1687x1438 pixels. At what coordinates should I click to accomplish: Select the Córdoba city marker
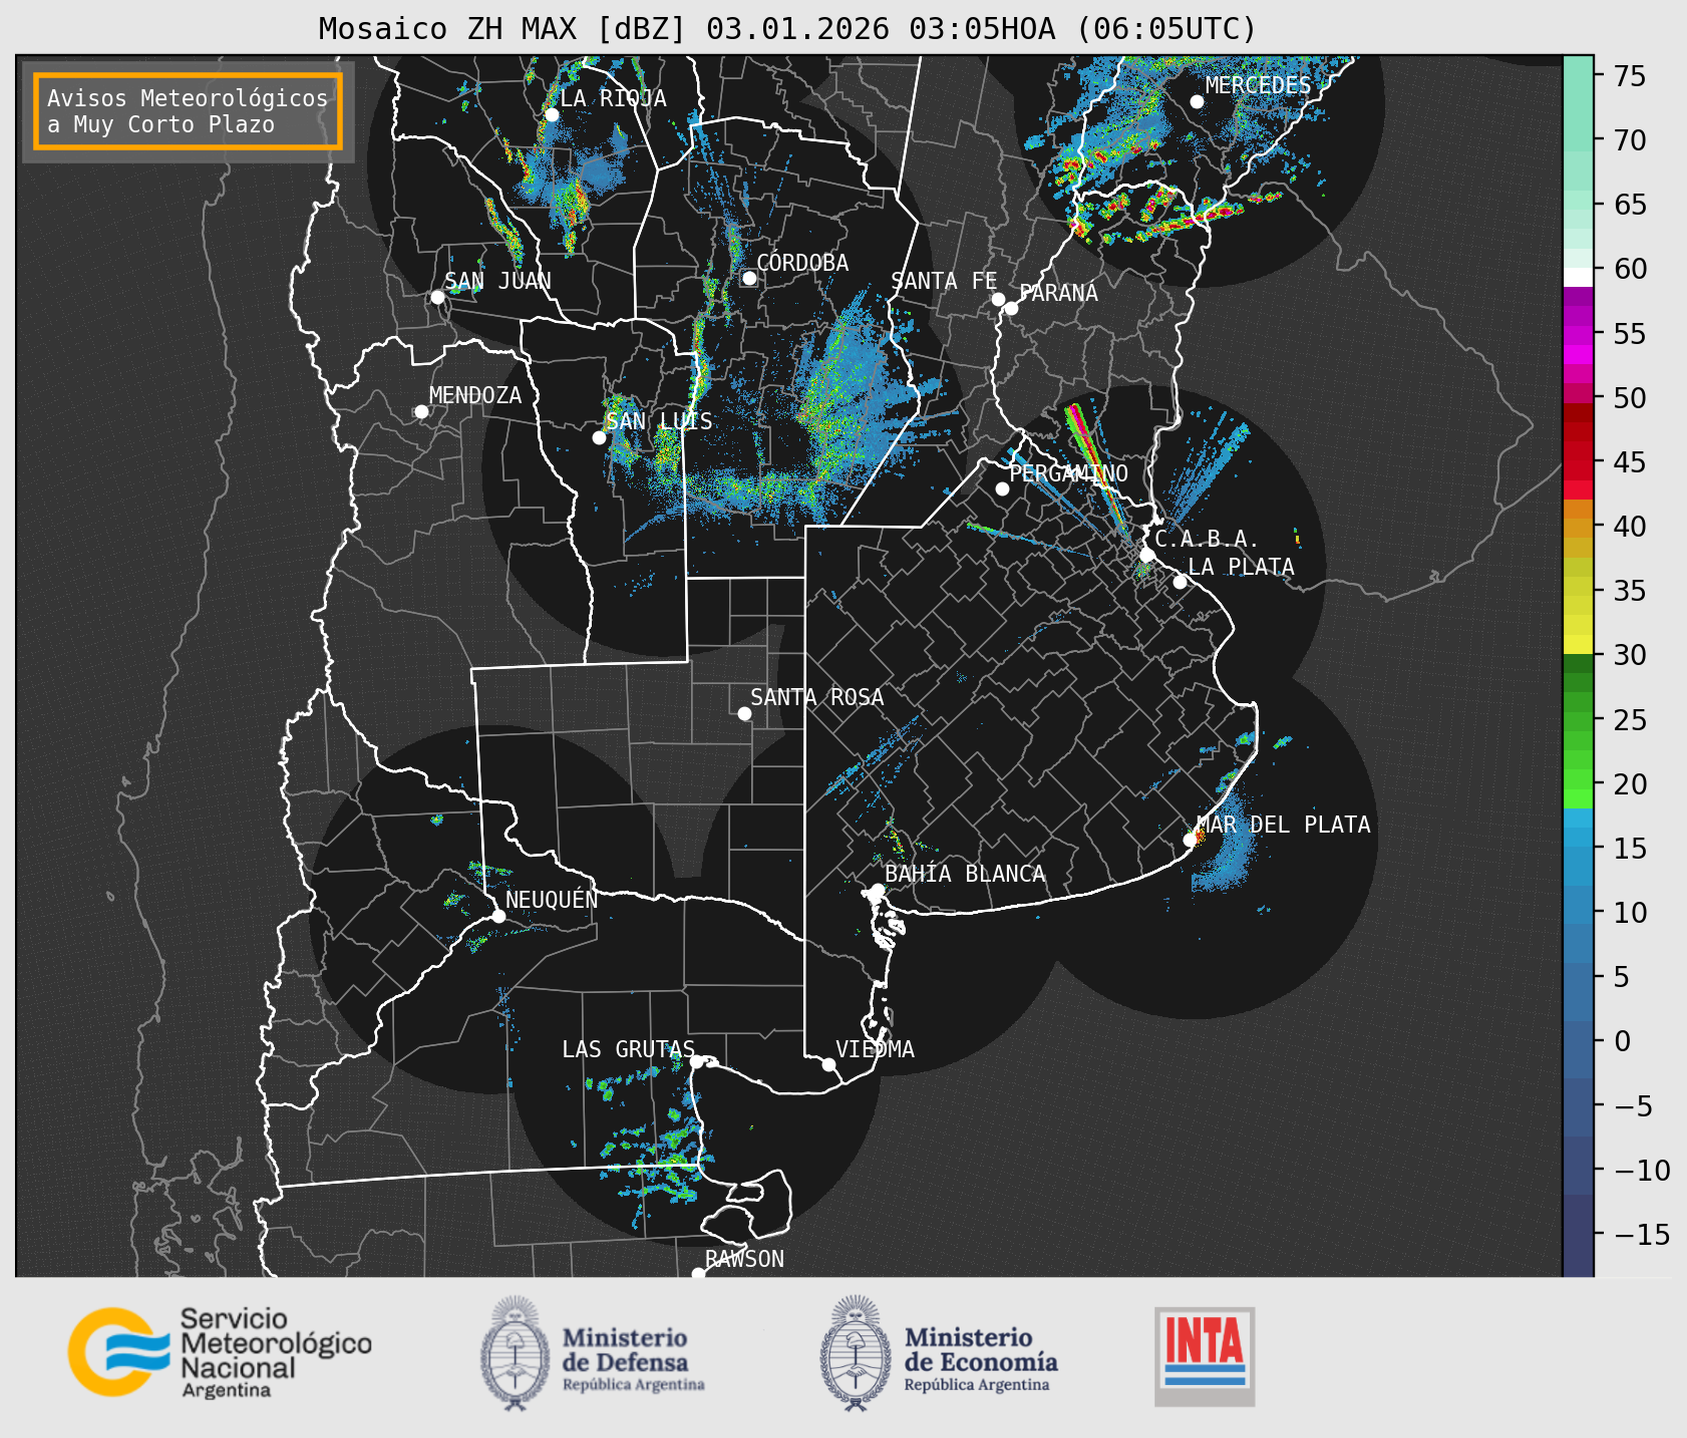point(749,278)
